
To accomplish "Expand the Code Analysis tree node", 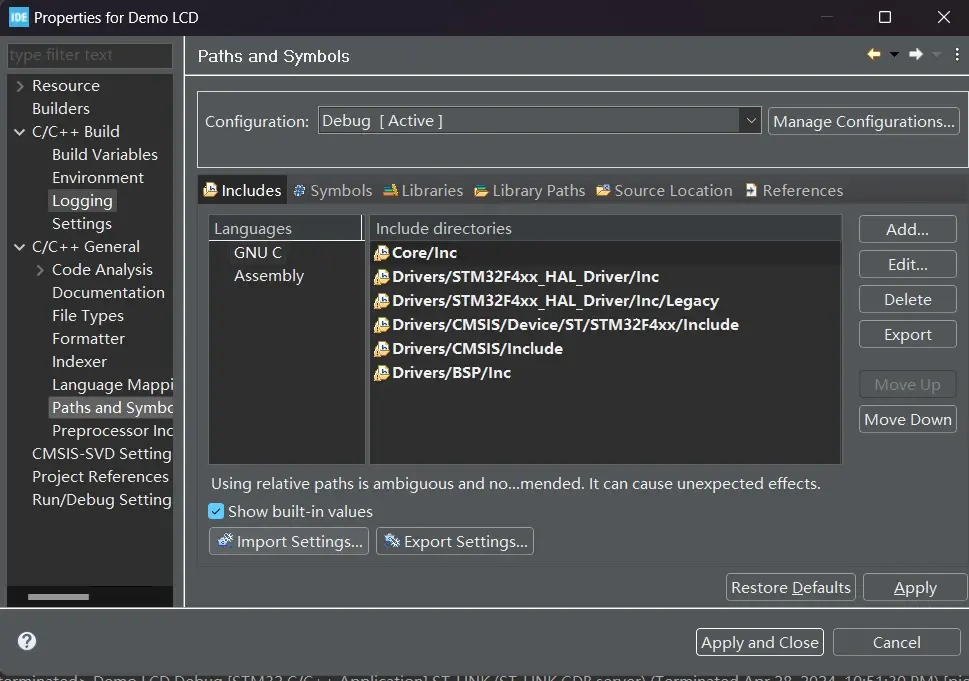I will (40, 270).
